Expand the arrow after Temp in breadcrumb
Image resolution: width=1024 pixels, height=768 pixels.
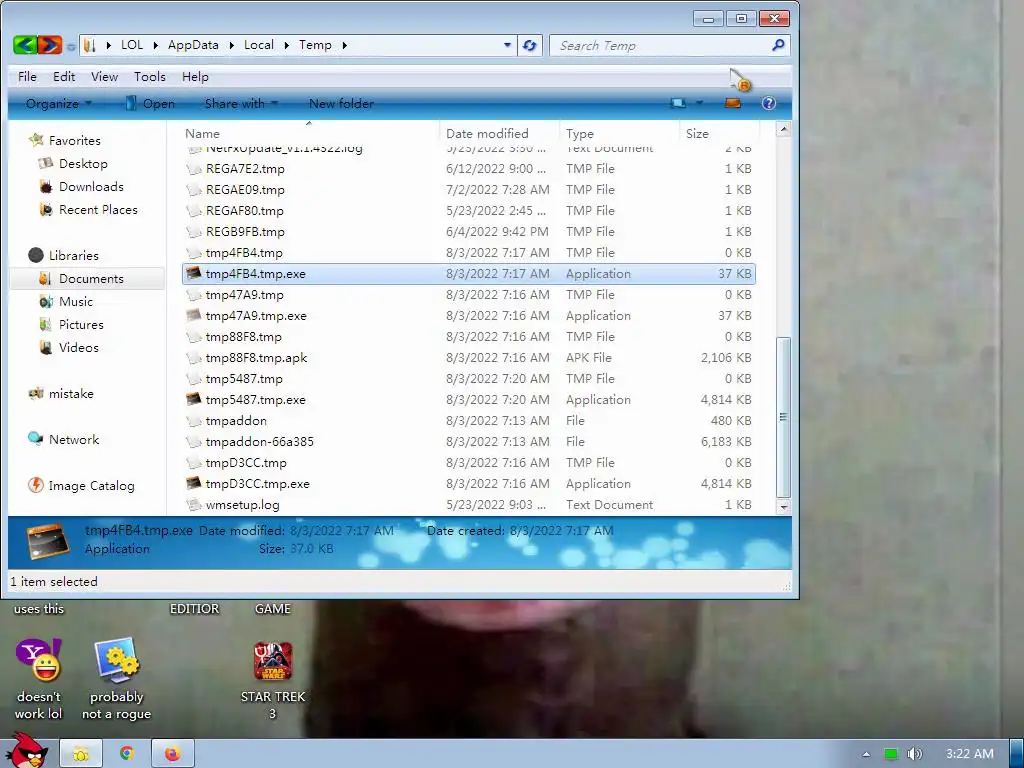tap(345, 45)
